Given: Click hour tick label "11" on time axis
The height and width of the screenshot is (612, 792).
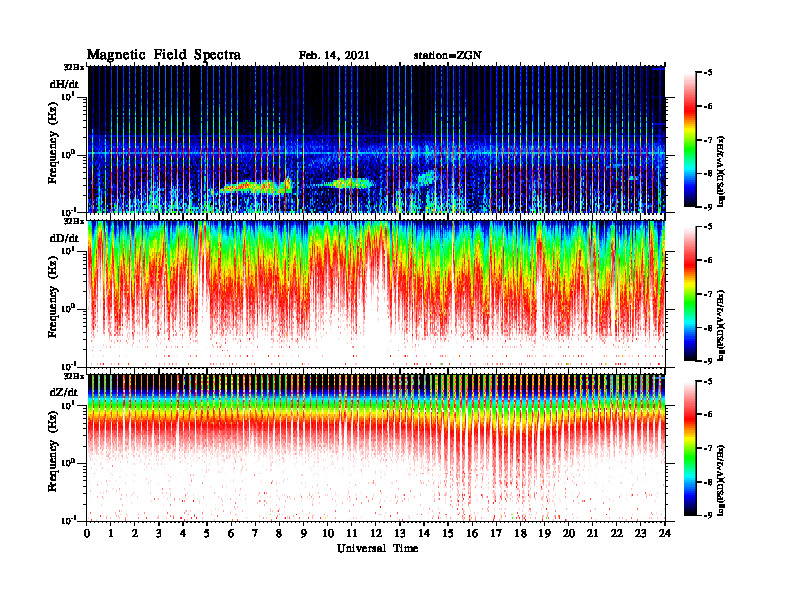Looking at the screenshot, I should click(352, 534).
